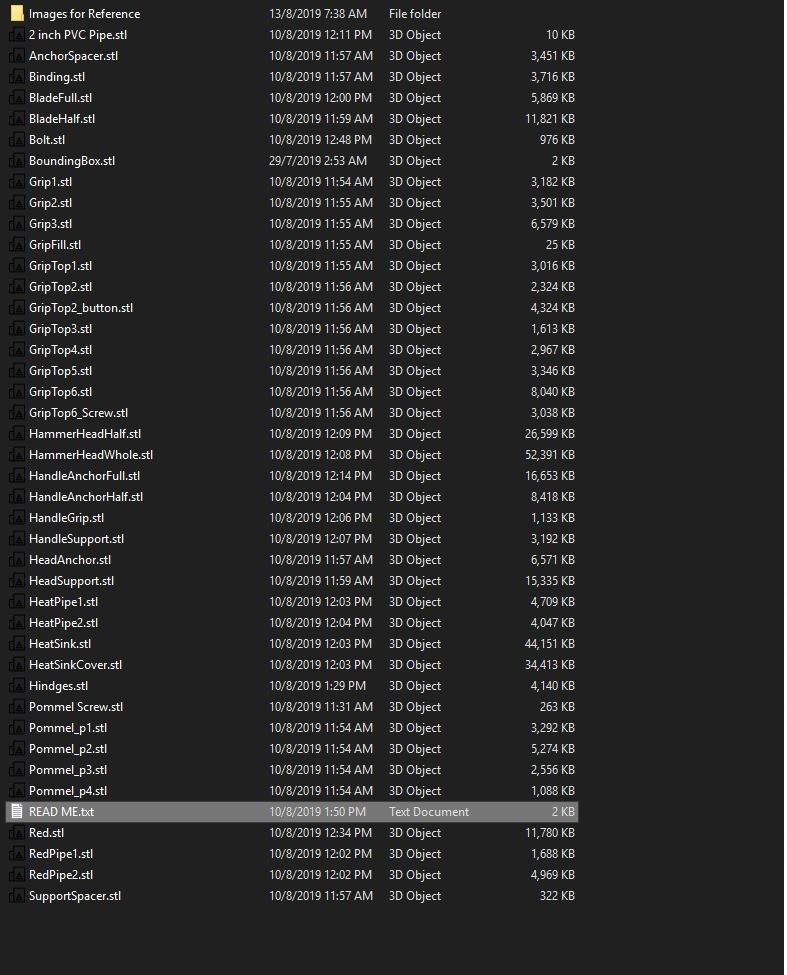Select the 2 inch PVC Pipe.stl icon
This screenshot has width=787, height=975.
point(16,35)
